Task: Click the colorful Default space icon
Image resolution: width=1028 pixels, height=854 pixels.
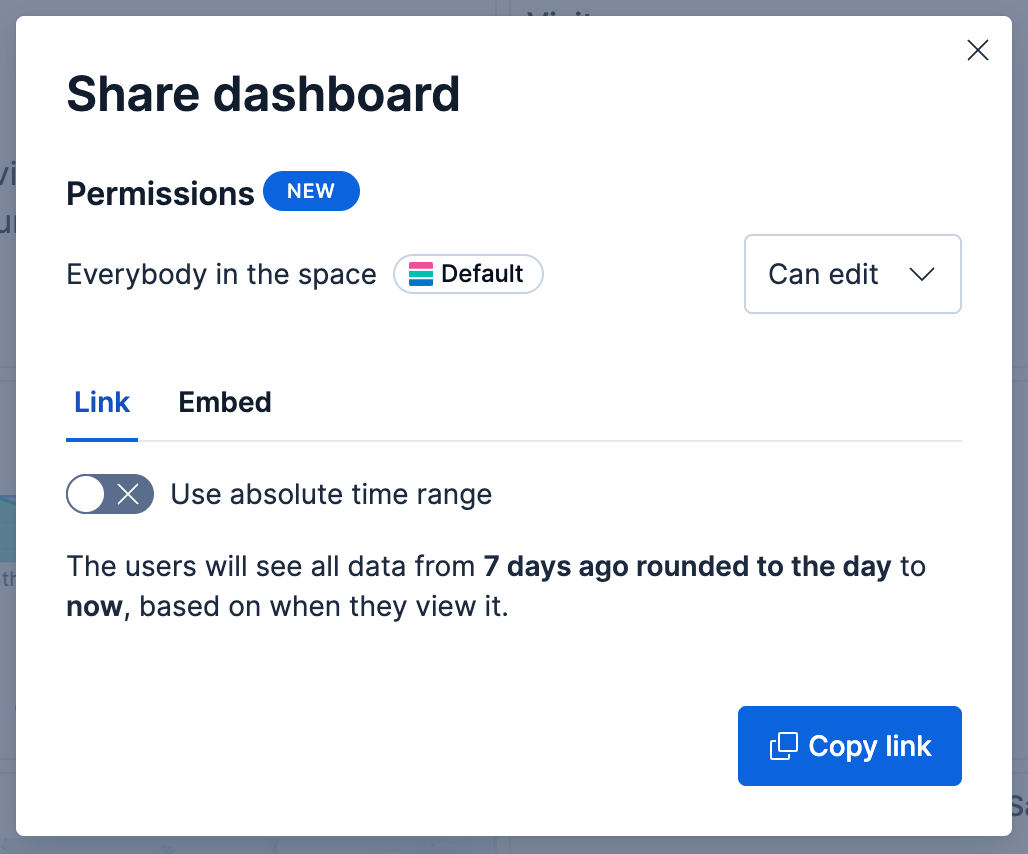Action: click(421, 274)
